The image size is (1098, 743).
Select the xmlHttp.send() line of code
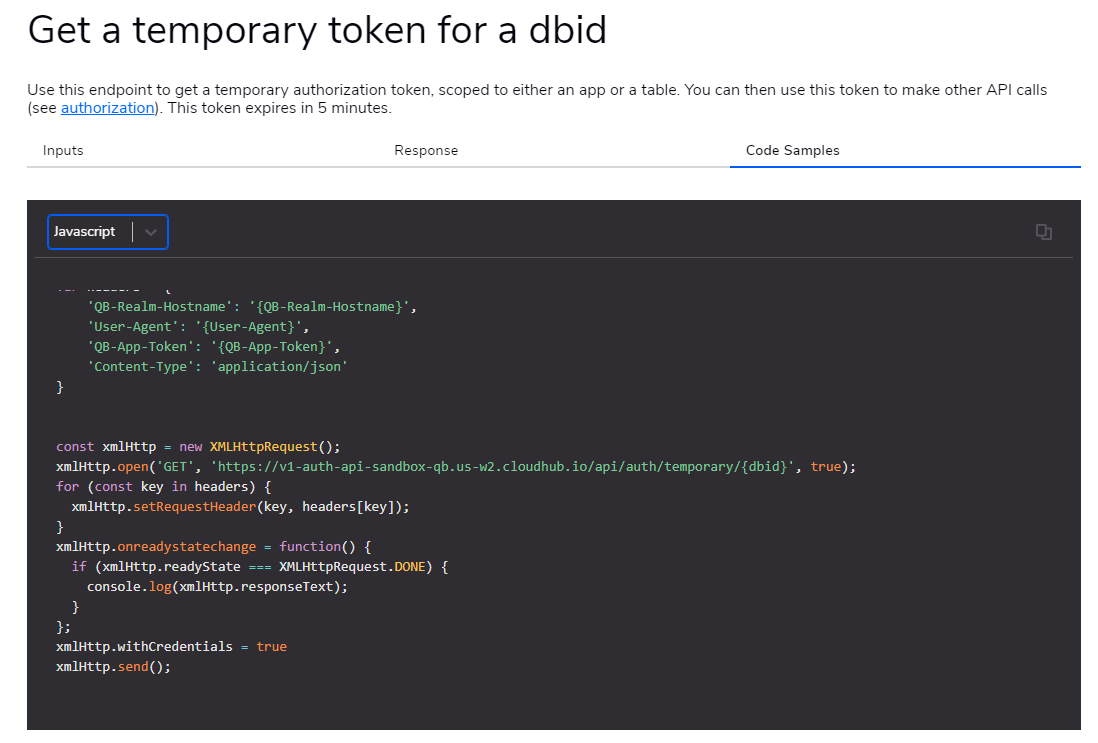[x=112, y=666]
